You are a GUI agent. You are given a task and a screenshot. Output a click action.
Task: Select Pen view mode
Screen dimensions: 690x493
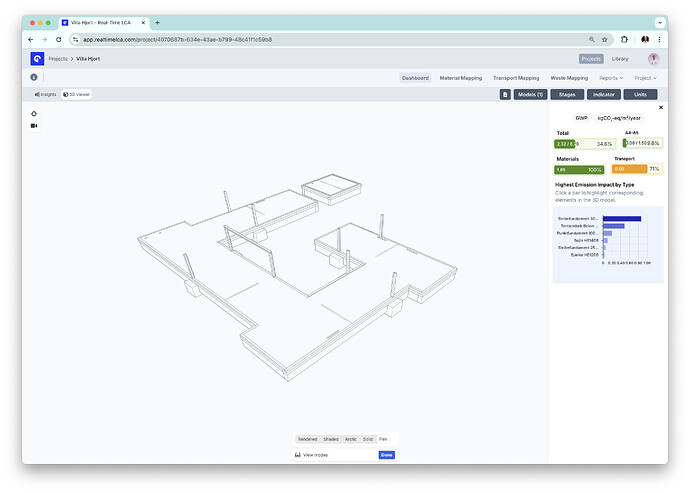point(383,439)
